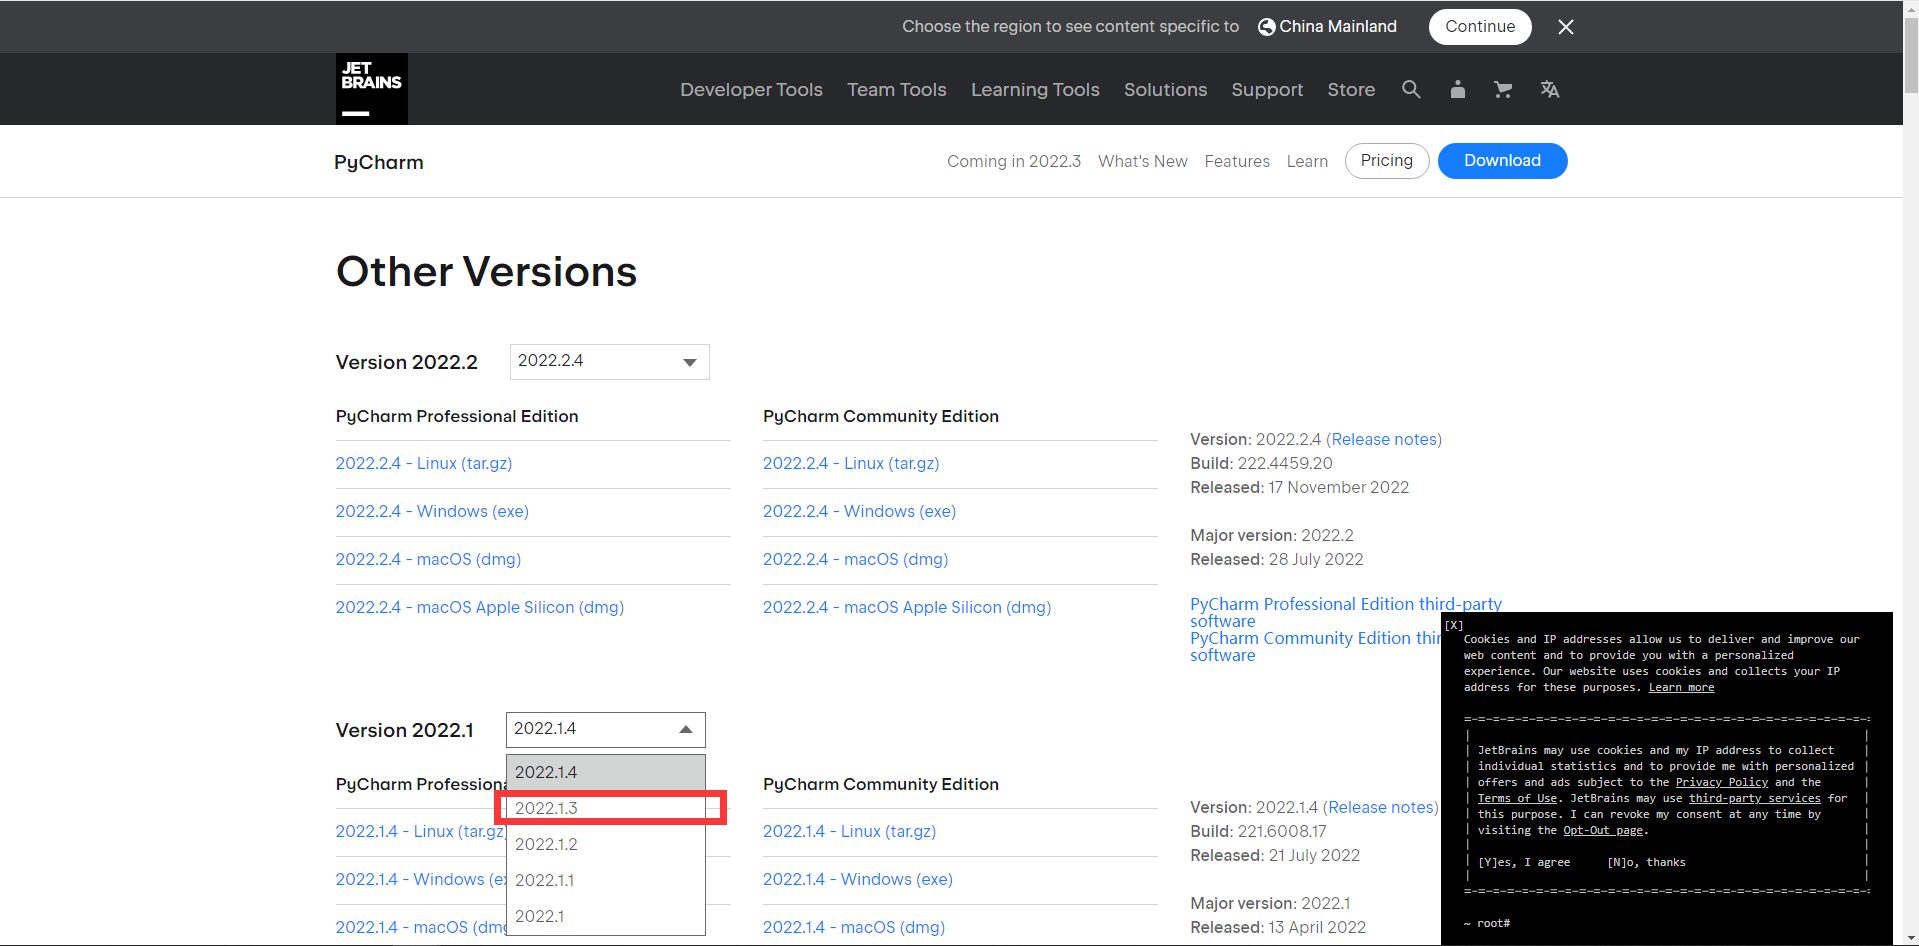
Task: Click the globe icon beside China Mainland
Action: [1266, 27]
